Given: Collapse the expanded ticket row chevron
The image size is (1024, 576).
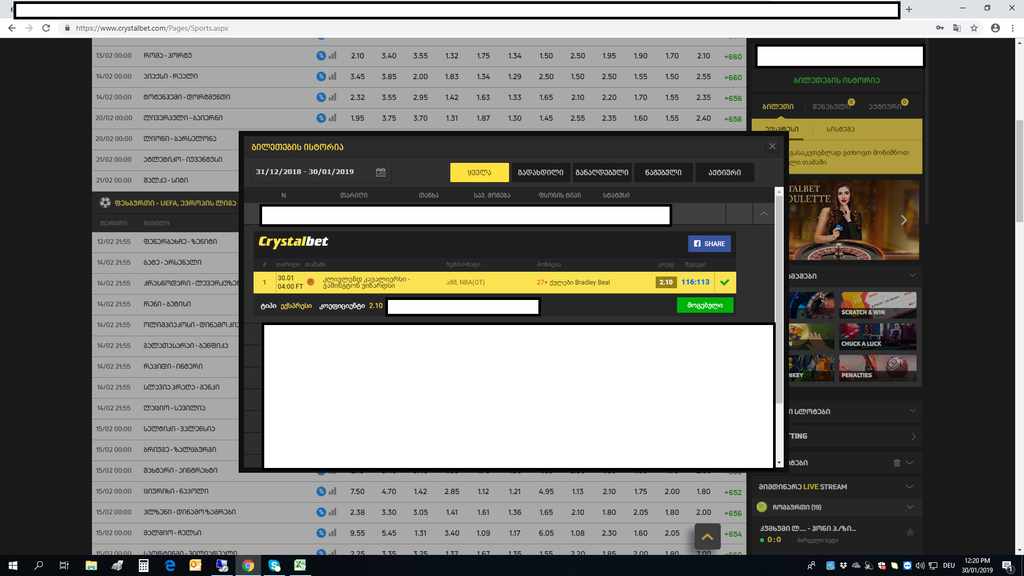Looking at the screenshot, I should tap(763, 214).
